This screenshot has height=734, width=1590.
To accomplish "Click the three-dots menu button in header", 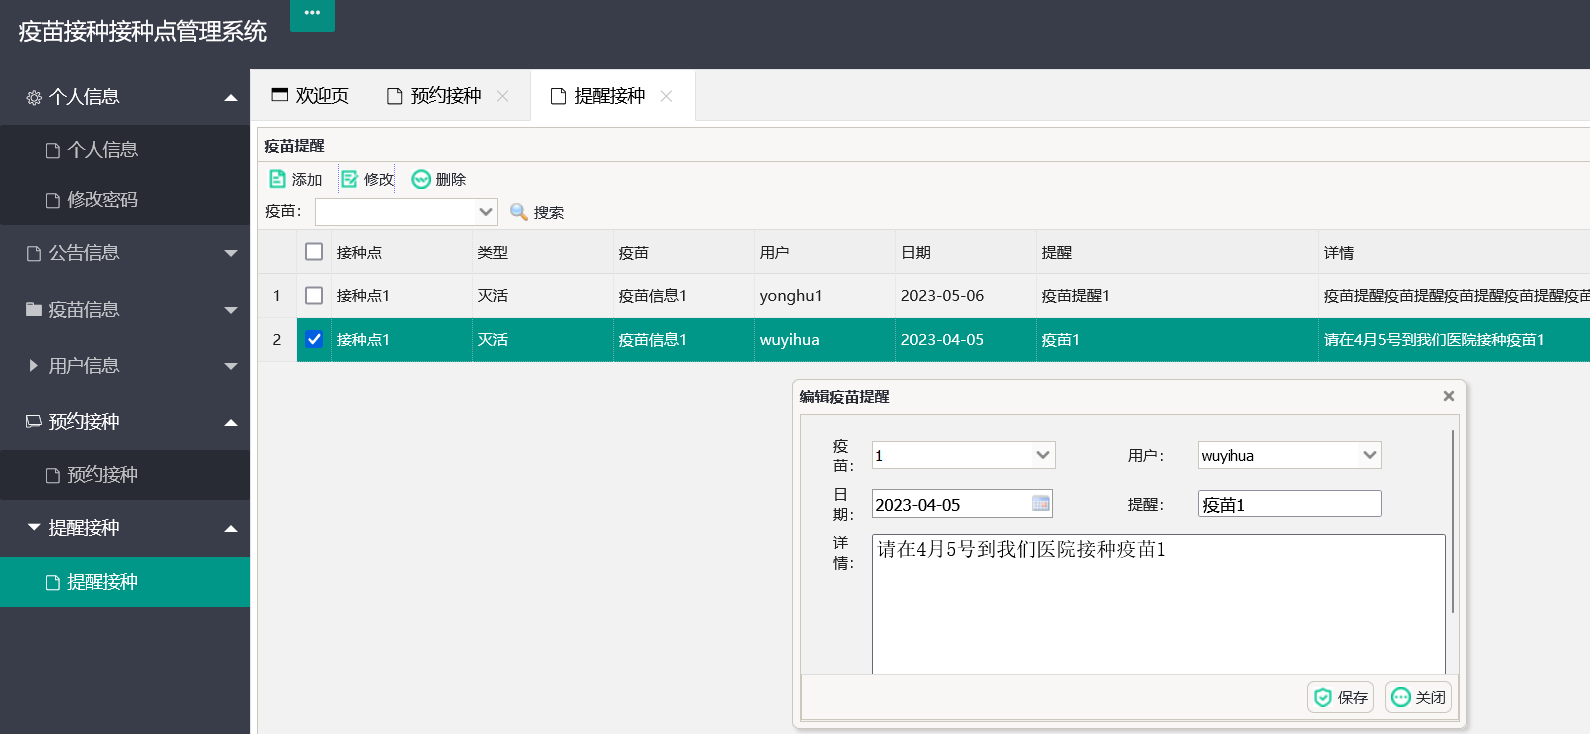I will (x=312, y=14).
